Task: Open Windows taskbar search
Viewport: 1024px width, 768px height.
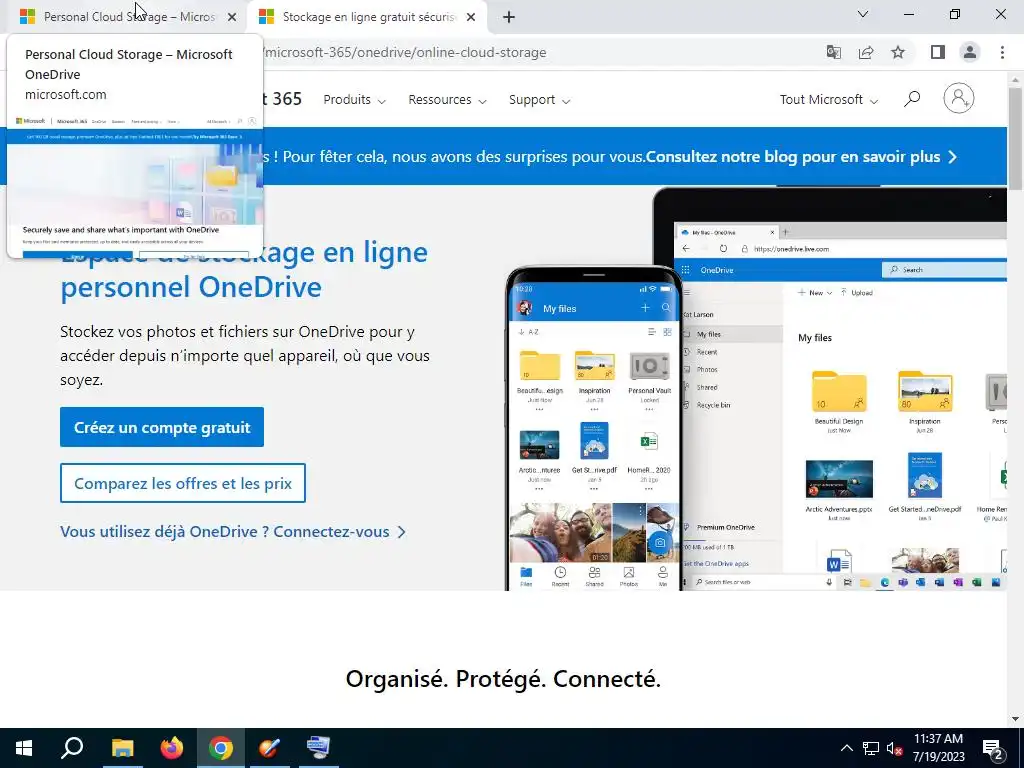Action: 72,748
